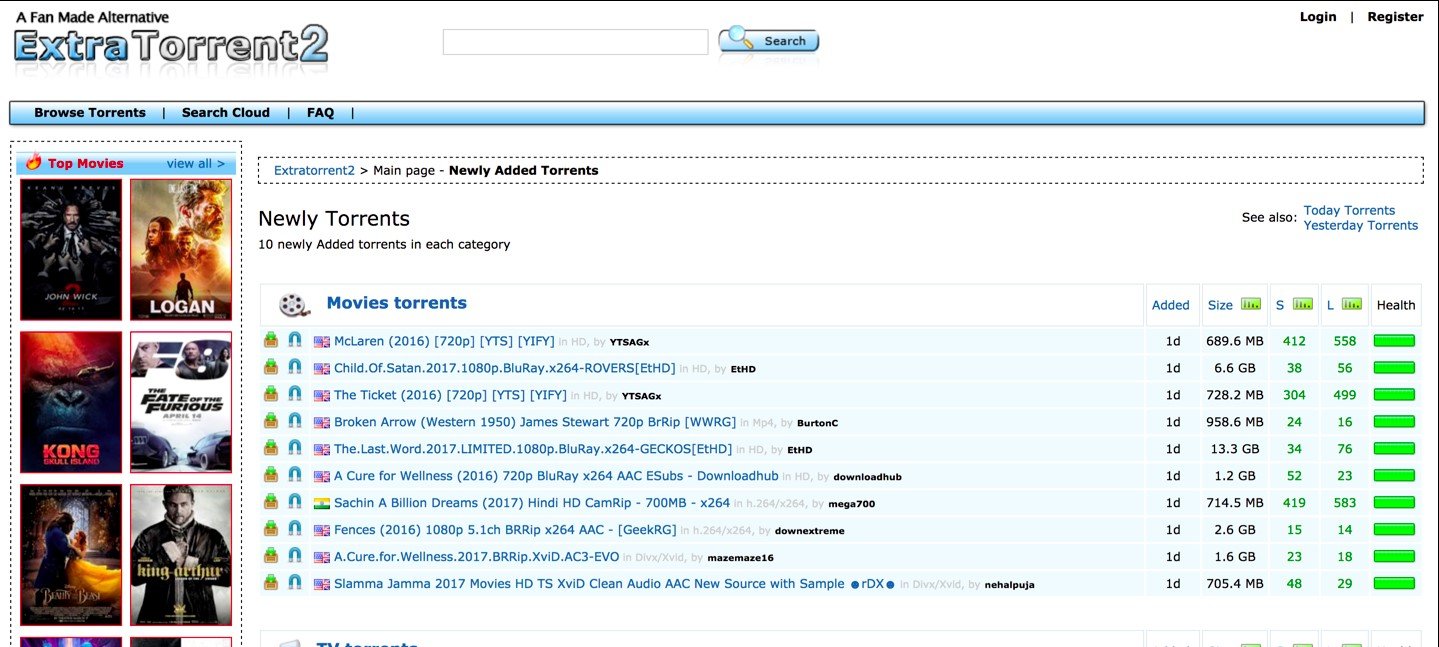Click the flame icon beside Top Movies
The width and height of the screenshot is (1439, 647).
click(x=34, y=163)
